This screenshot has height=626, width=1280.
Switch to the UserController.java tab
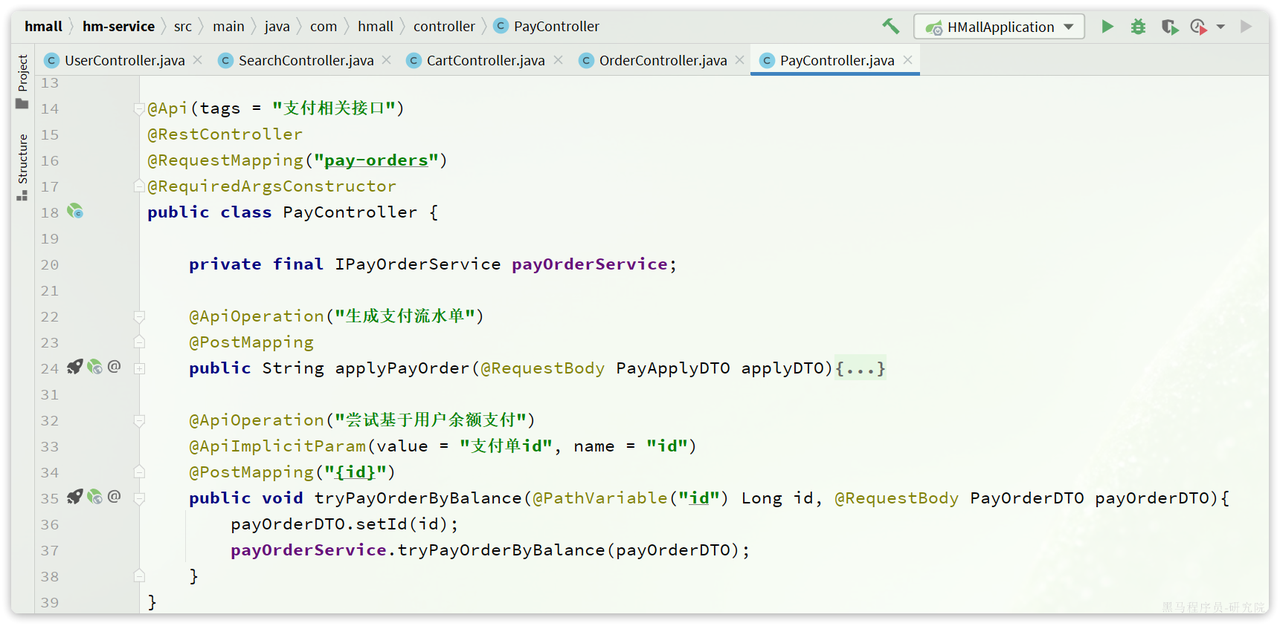pos(124,61)
